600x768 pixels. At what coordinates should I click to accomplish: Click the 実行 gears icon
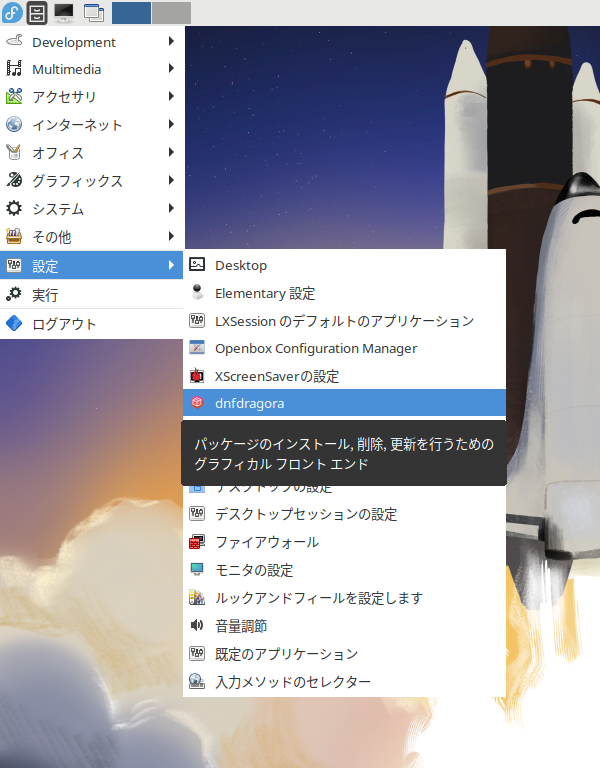(14, 294)
